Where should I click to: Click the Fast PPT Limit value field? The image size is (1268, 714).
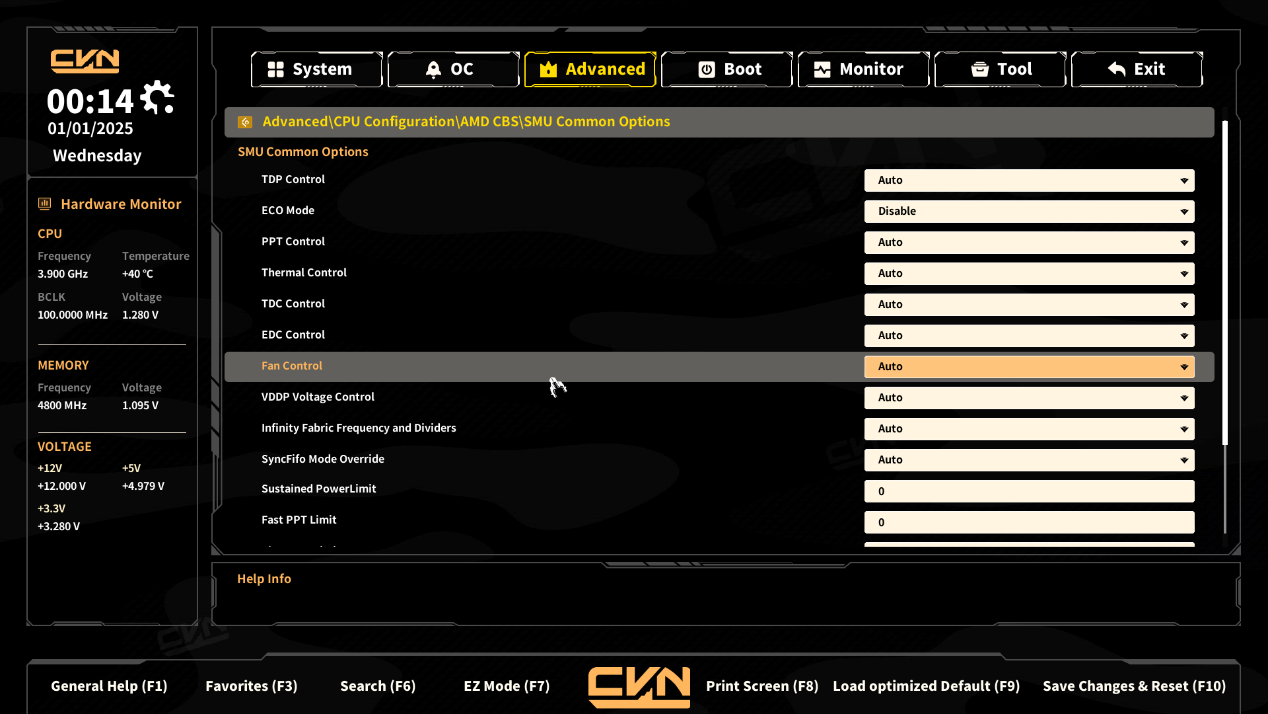(x=1029, y=522)
